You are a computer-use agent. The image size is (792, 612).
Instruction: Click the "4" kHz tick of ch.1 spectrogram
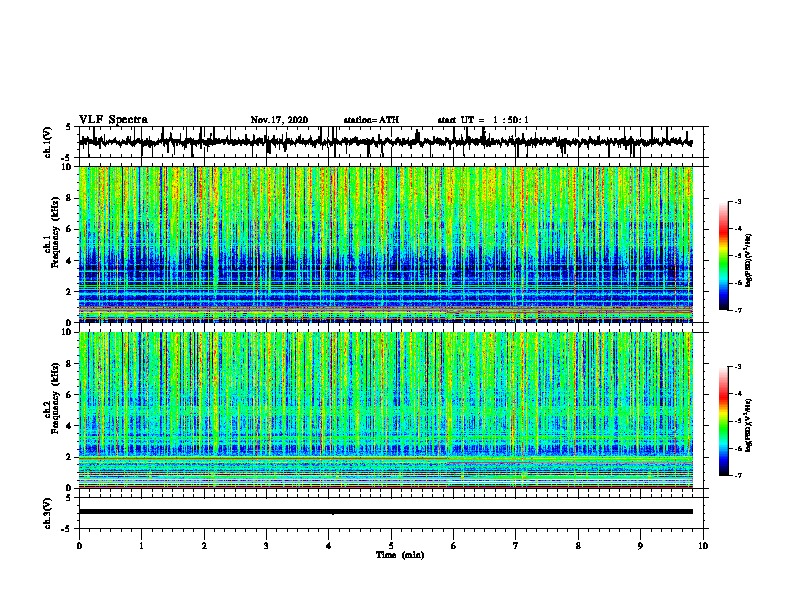click(70, 261)
